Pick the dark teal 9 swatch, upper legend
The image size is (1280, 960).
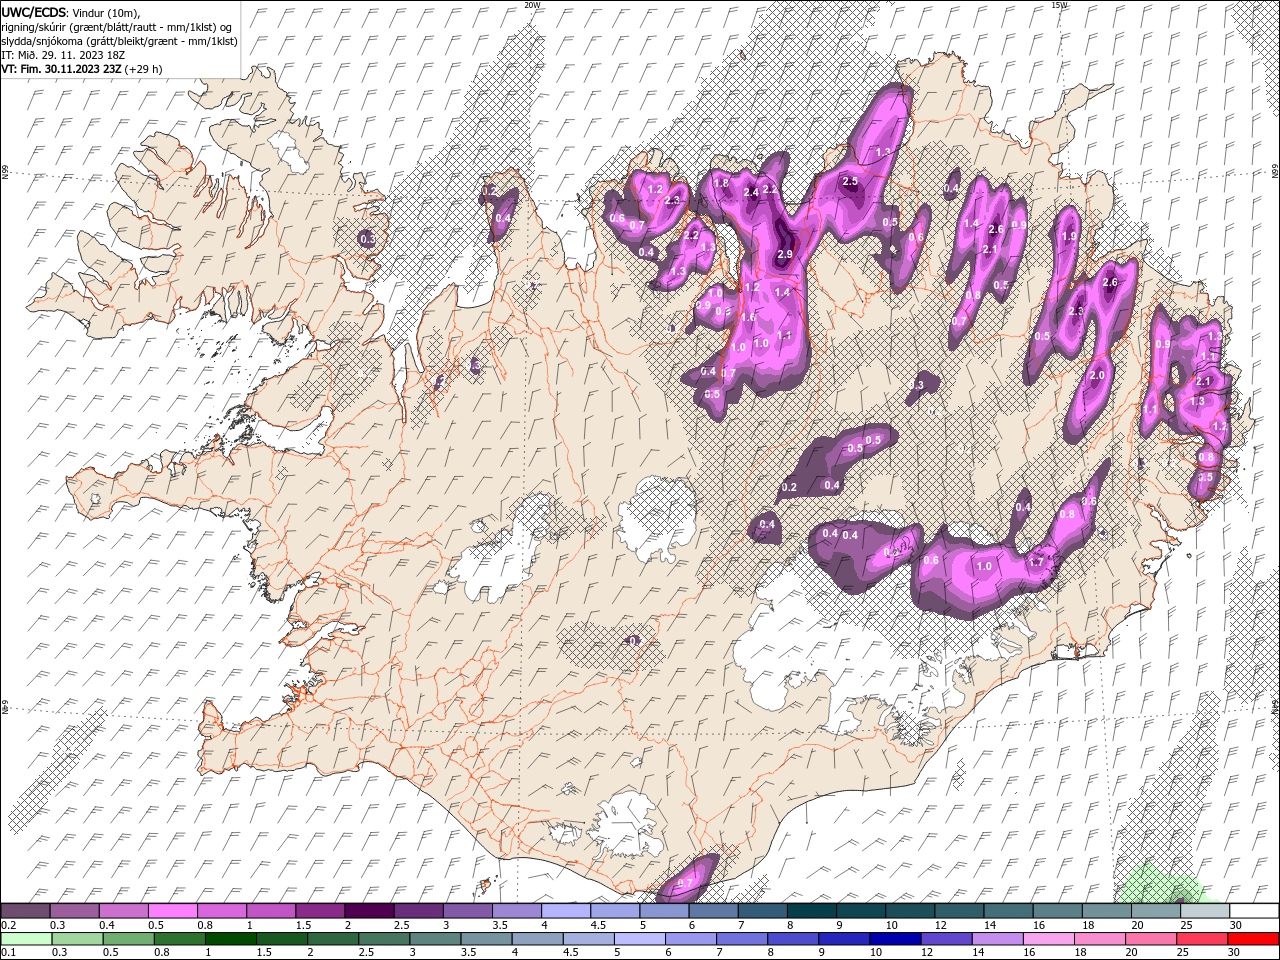[x=859, y=911]
